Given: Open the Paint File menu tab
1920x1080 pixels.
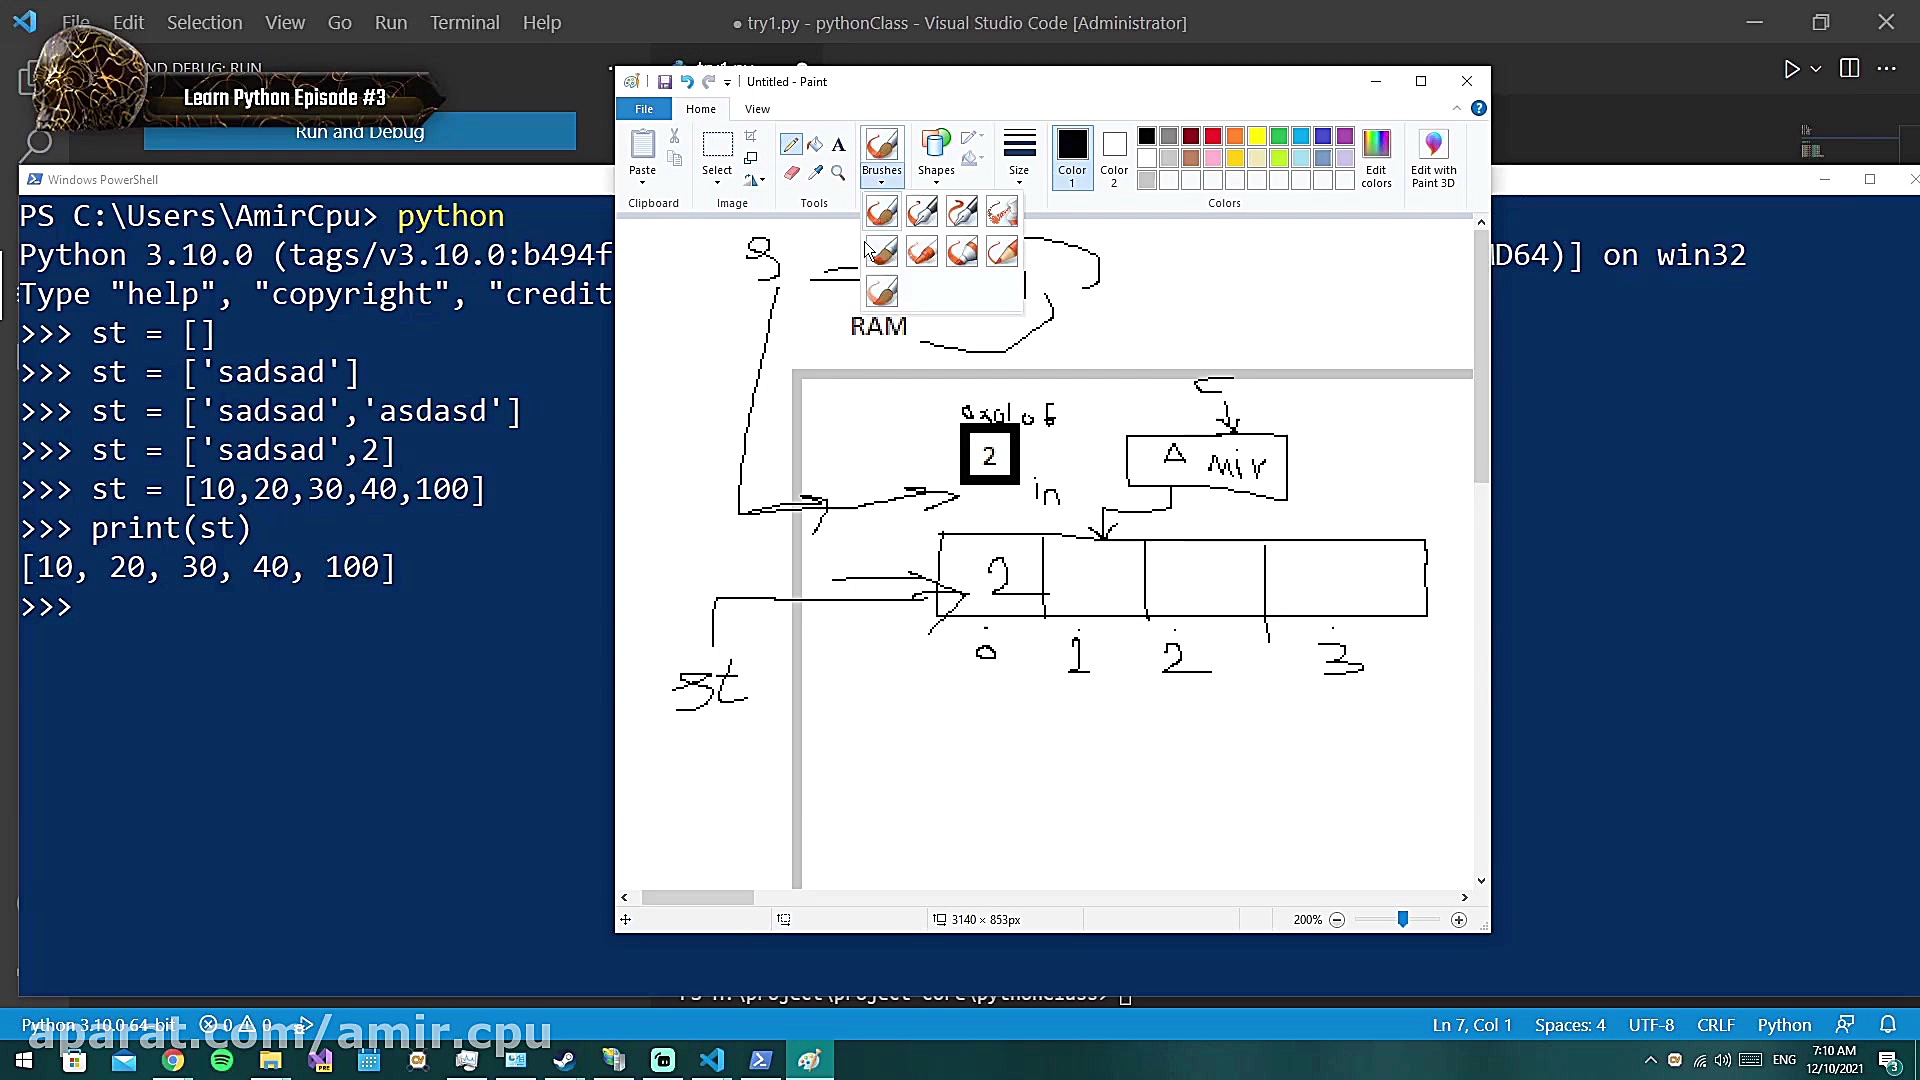Looking at the screenshot, I should click(644, 109).
